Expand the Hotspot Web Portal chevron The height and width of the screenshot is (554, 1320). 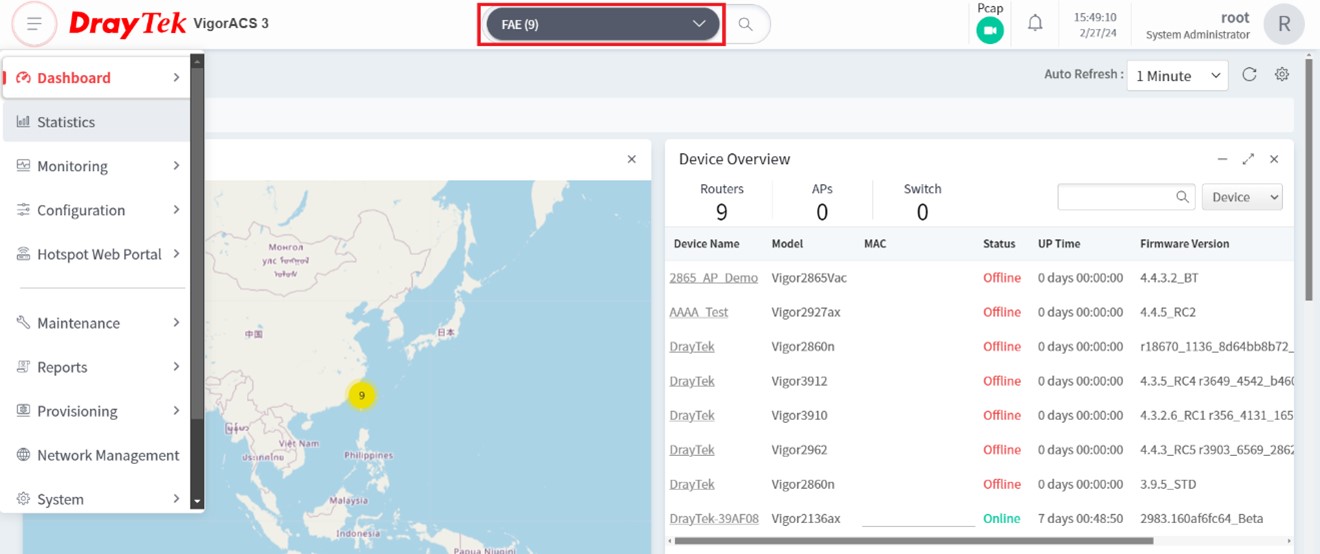click(x=176, y=253)
